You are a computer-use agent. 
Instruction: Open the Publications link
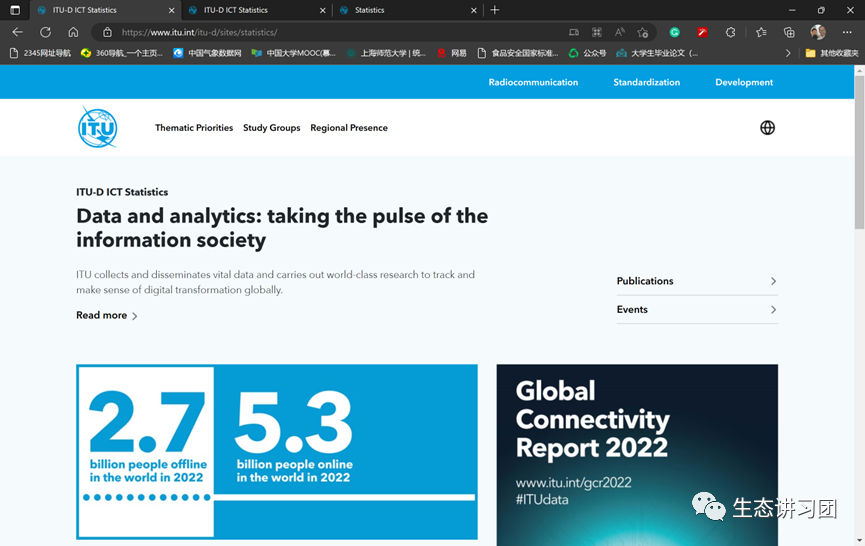click(x=697, y=281)
